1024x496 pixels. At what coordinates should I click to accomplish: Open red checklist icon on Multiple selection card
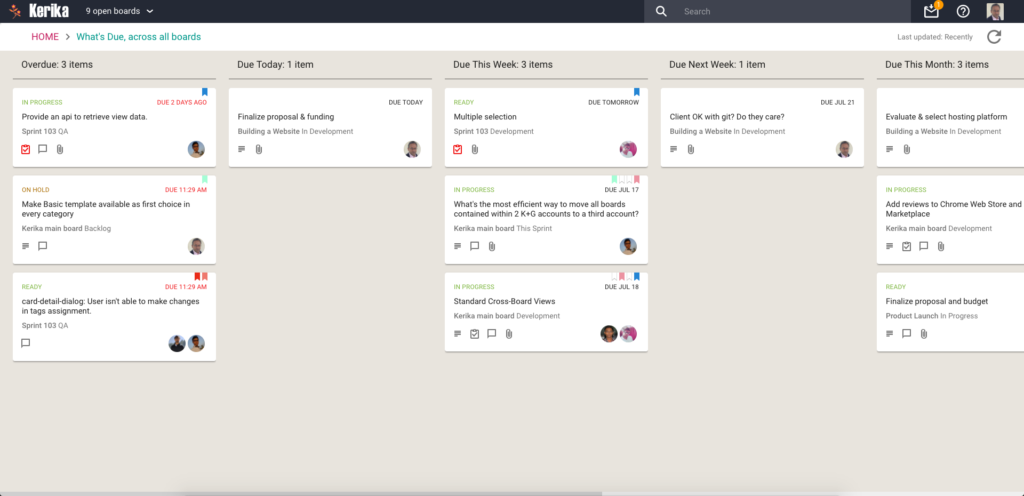click(458, 149)
